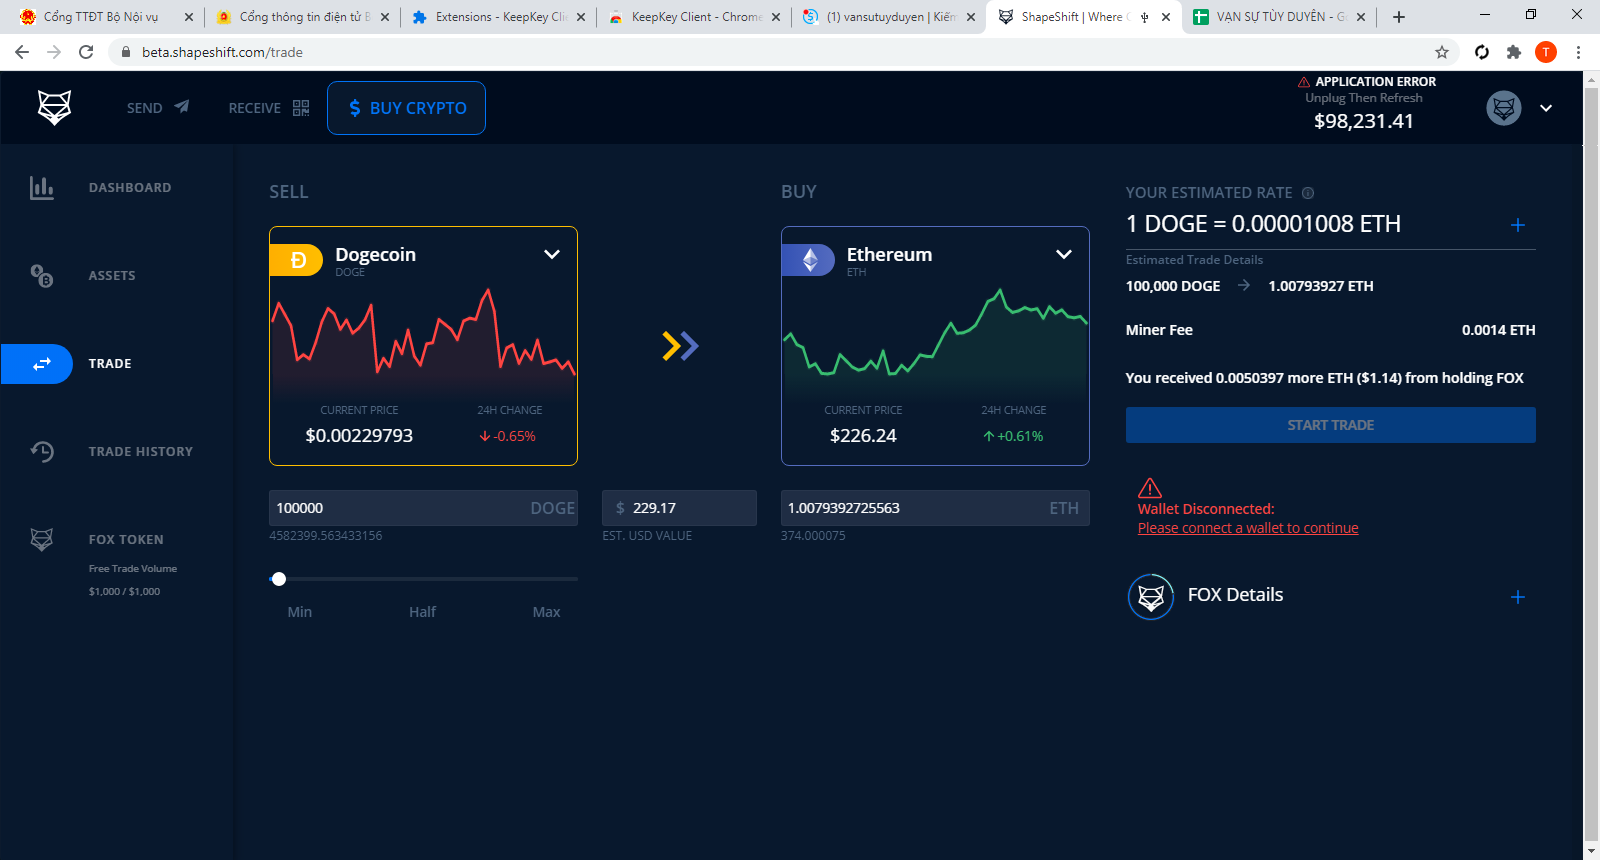Click the DOGE sell amount field
This screenshot has height=860, width=1600.
(x=423, y=508)
